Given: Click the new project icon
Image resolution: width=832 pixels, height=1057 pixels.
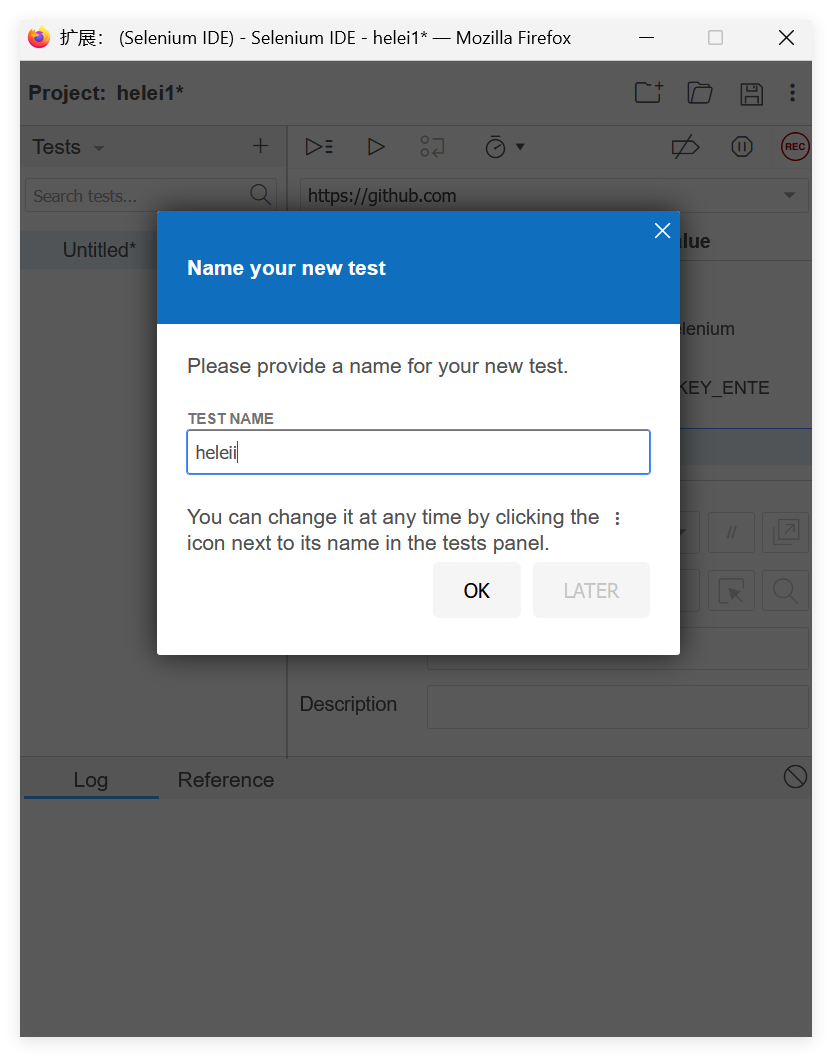Looking at the screenshot, I should click(649, 93).
